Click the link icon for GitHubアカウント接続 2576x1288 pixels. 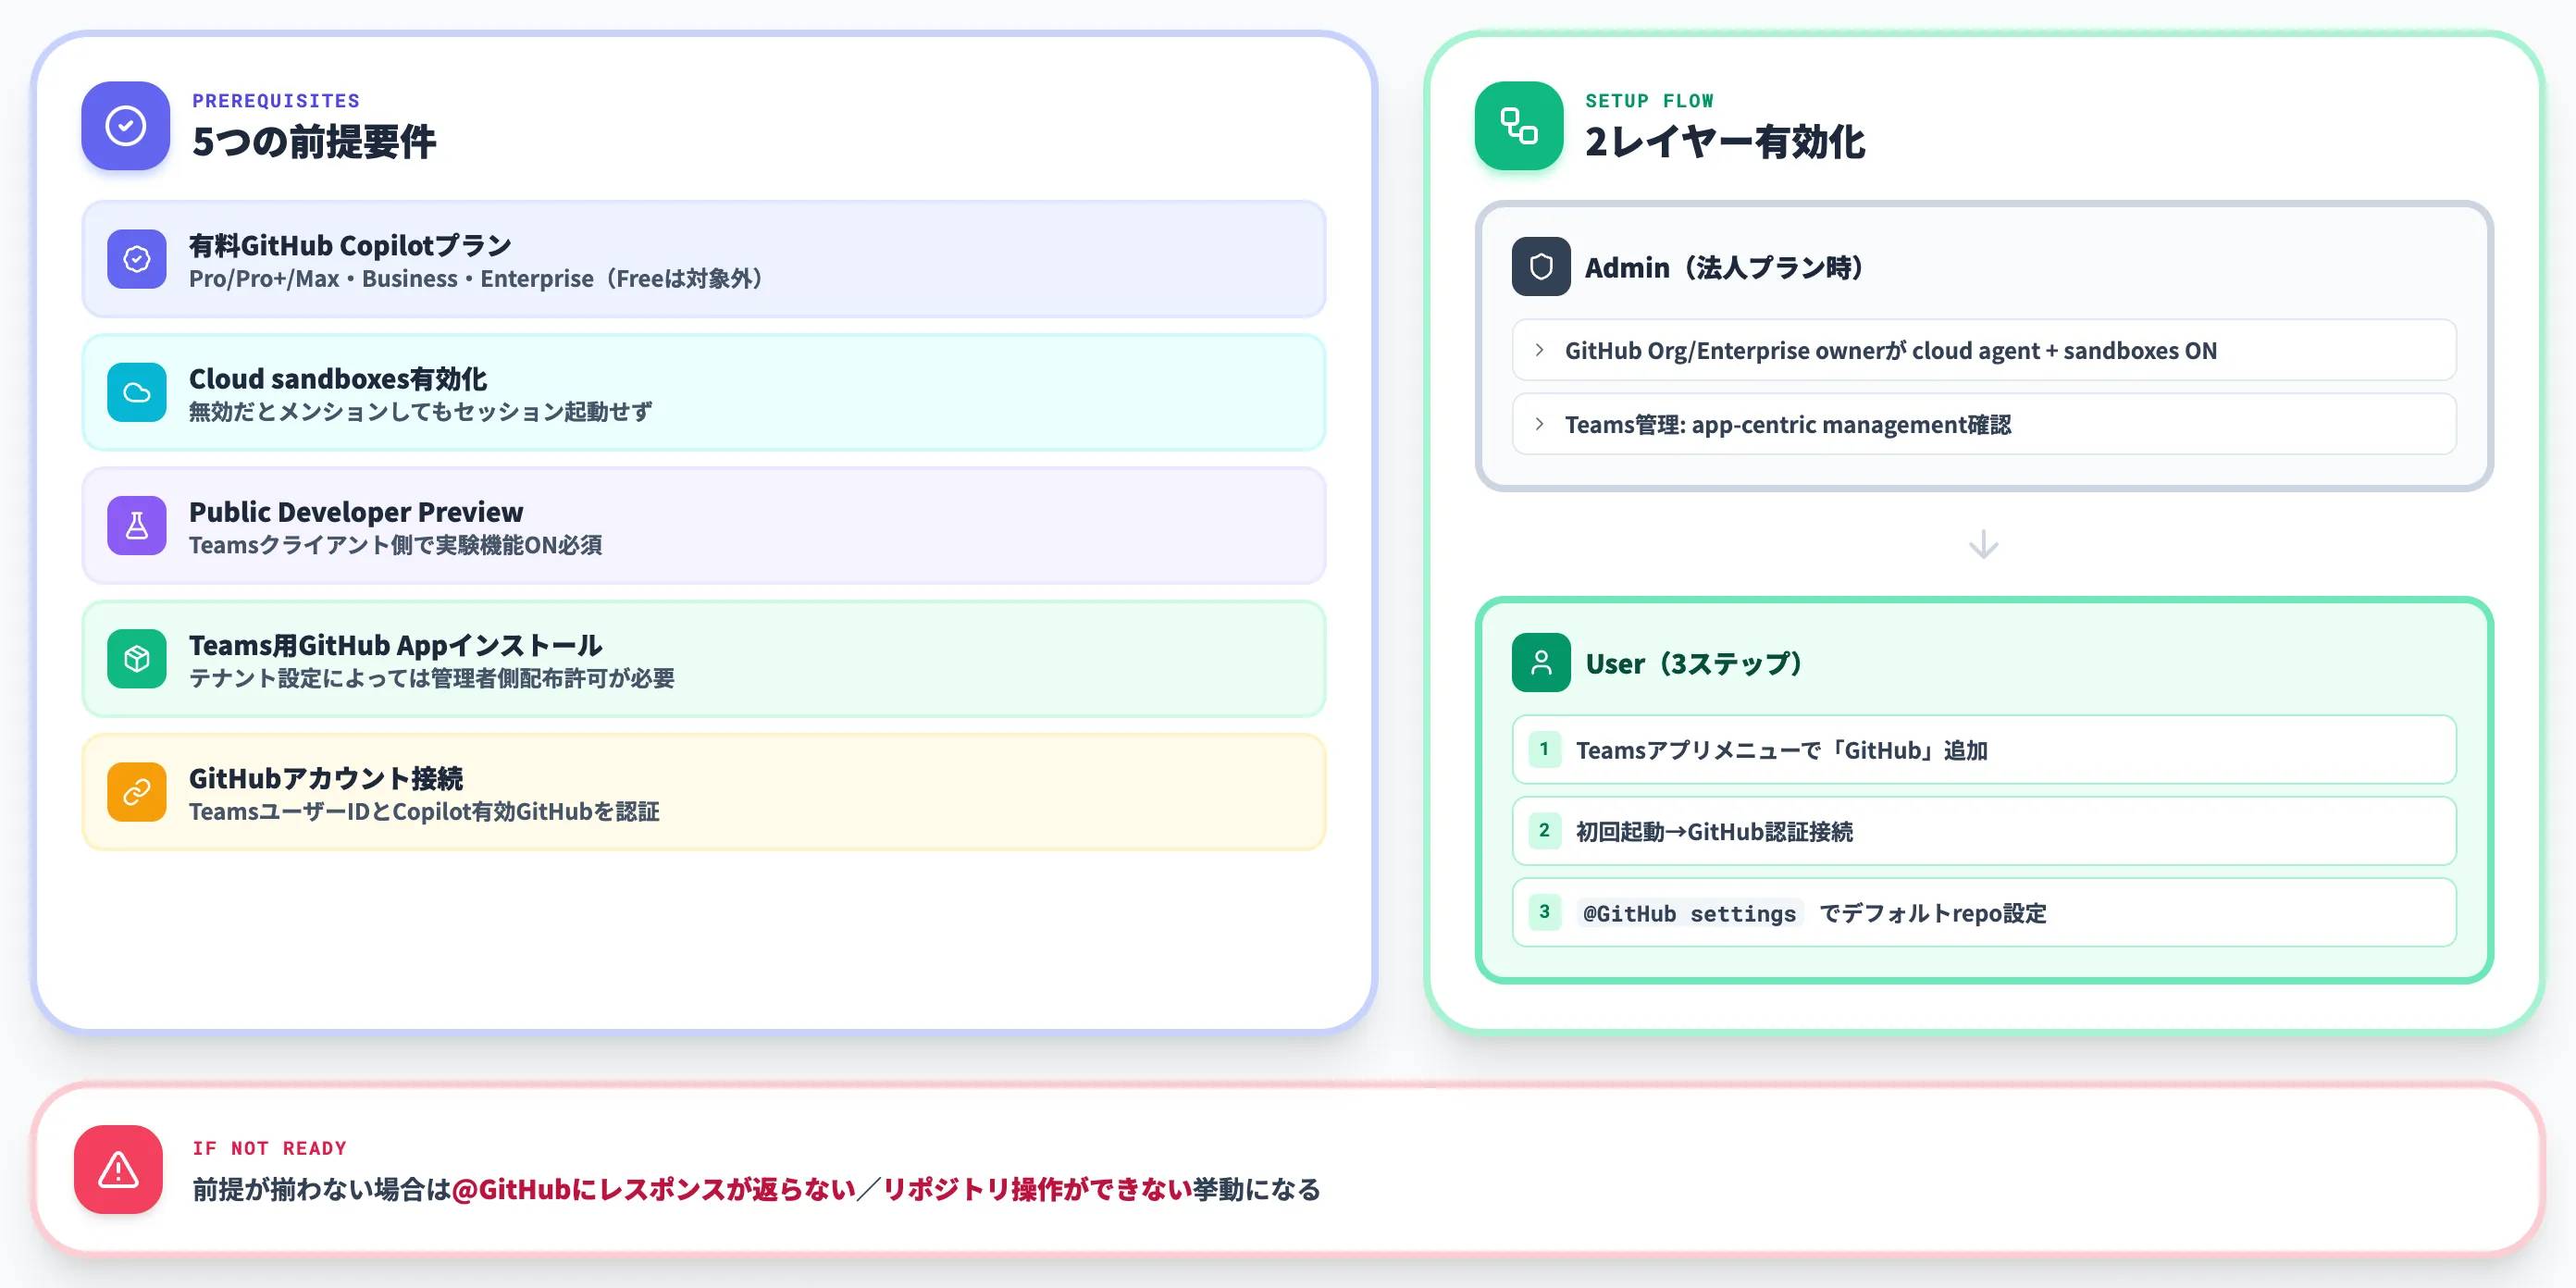tap(137, 793)
